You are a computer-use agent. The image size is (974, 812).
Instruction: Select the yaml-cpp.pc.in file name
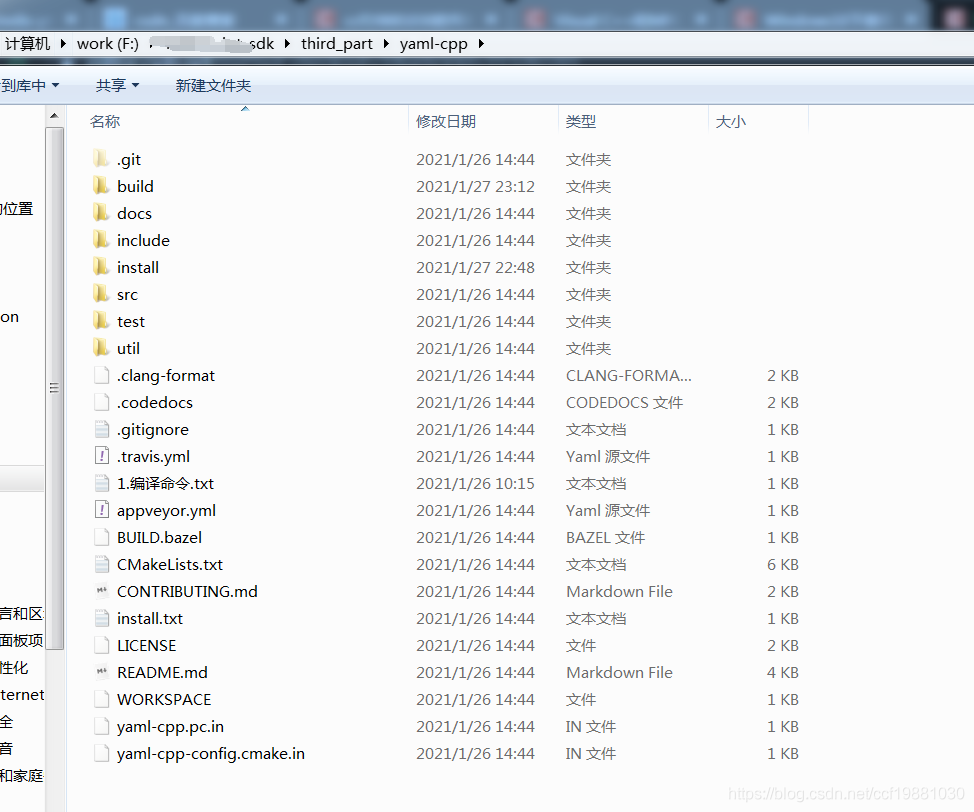[x=170, y=726]
